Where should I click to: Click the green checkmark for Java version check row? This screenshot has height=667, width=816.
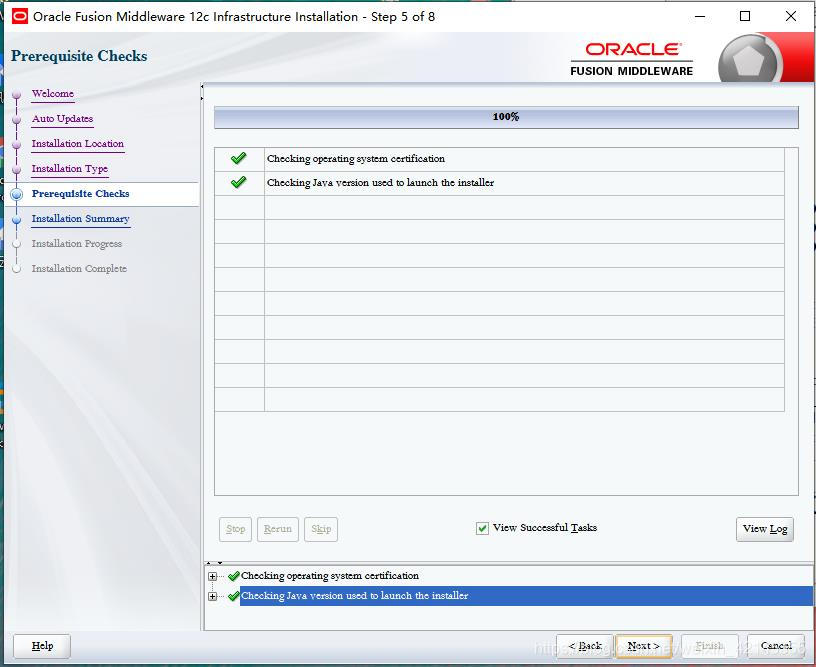238,182
